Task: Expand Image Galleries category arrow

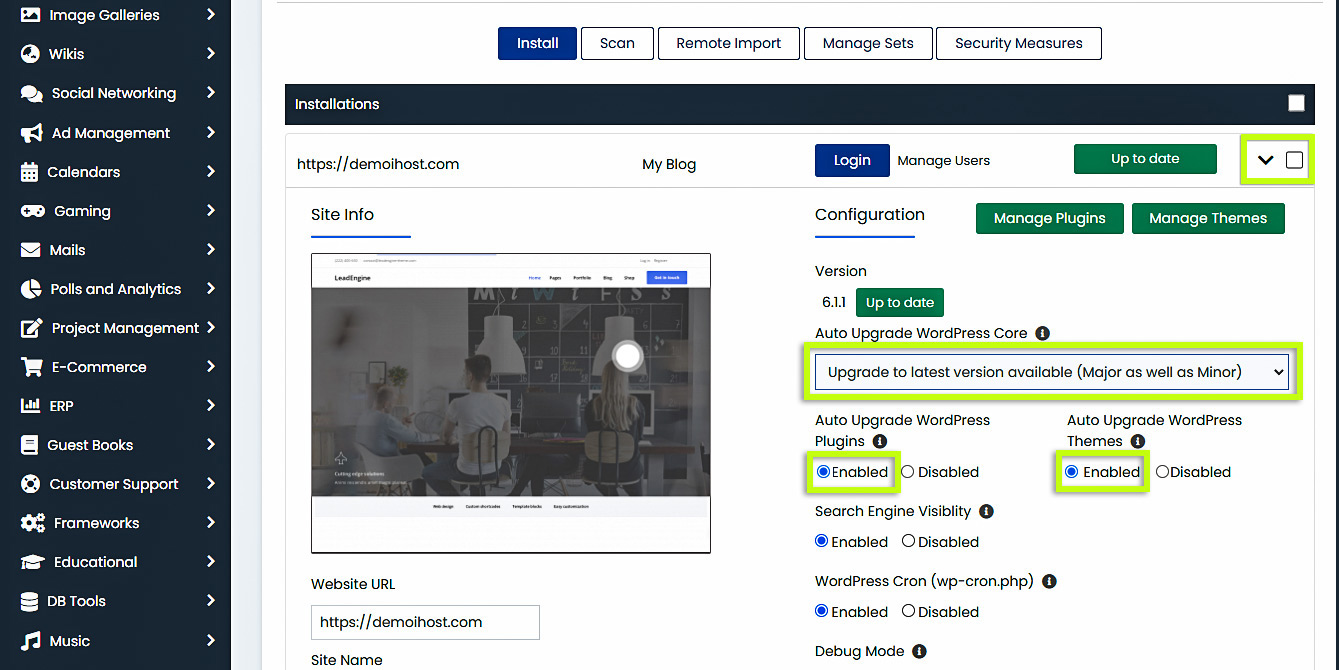Action: 210,15
